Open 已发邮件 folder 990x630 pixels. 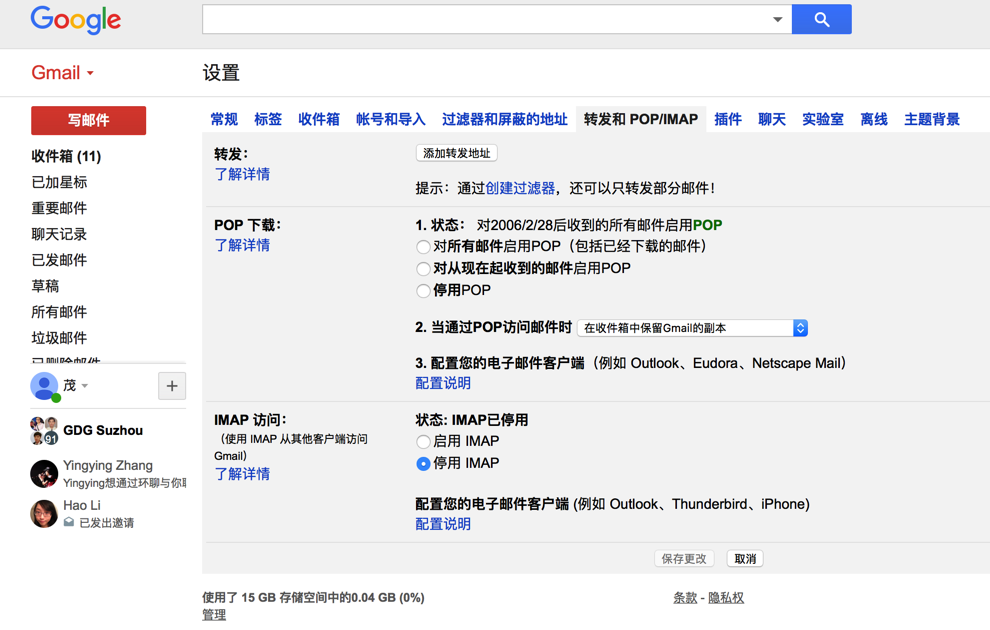(59, 259)
